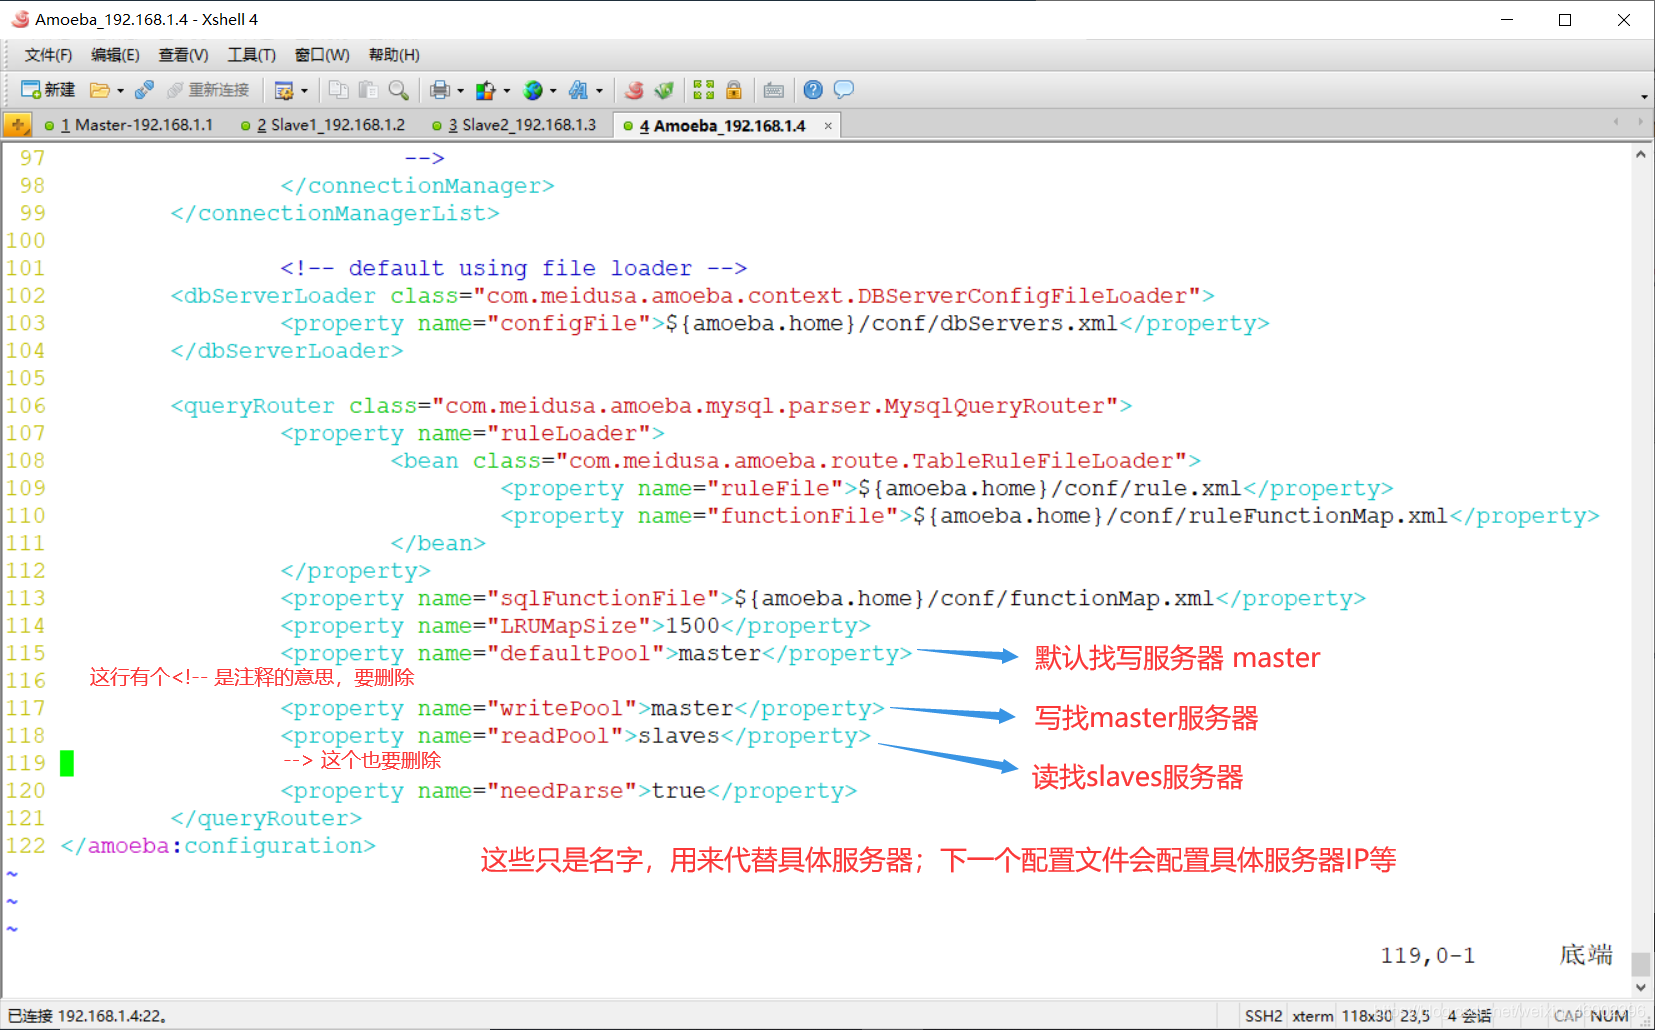This screenshot has width=1655, height=1030.
Task: Click the connect link icon
Action: point(144,90)
